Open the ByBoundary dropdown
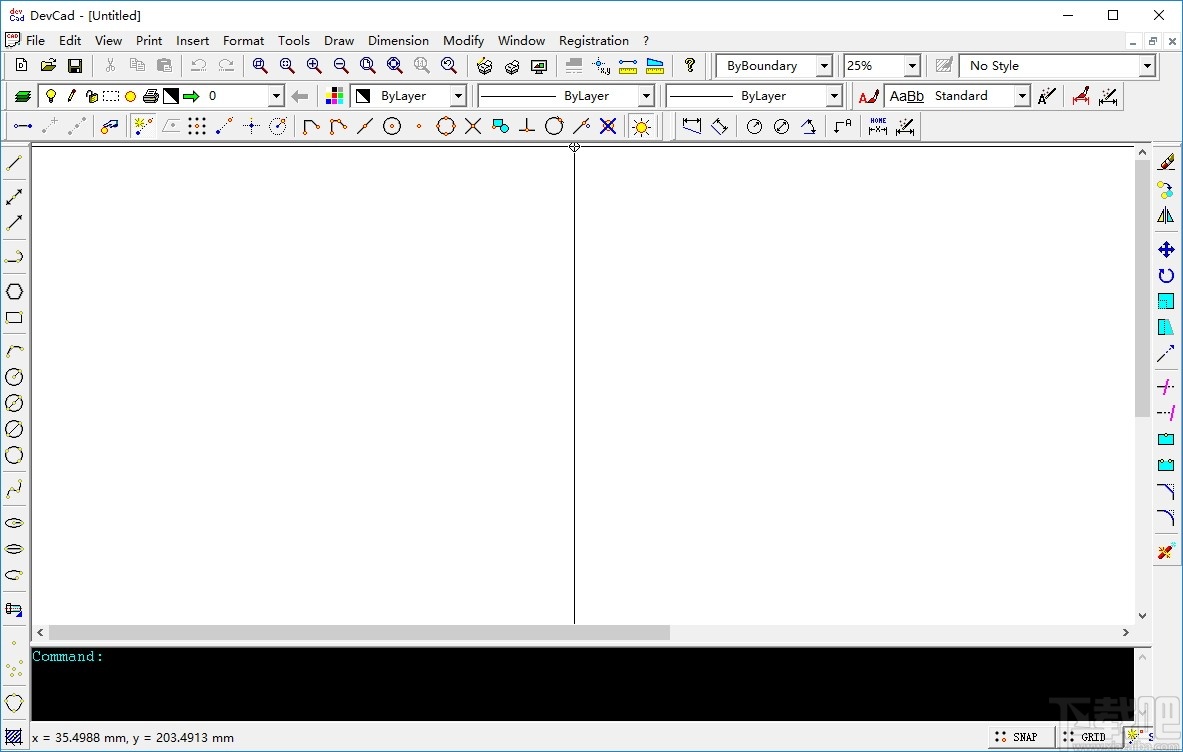The width and height of the screenshot is (1183, 752). coord(825,66)
